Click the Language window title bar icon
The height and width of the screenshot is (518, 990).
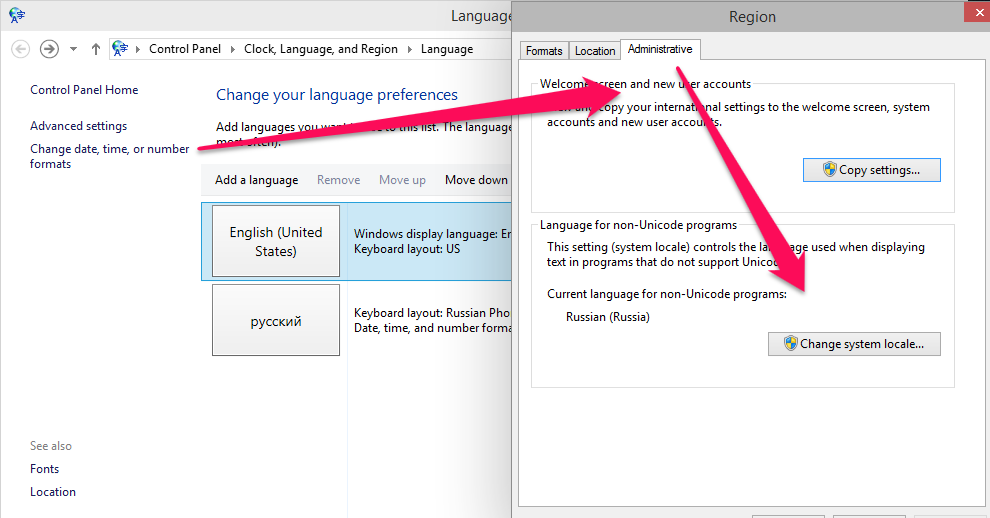click(16, 15)
